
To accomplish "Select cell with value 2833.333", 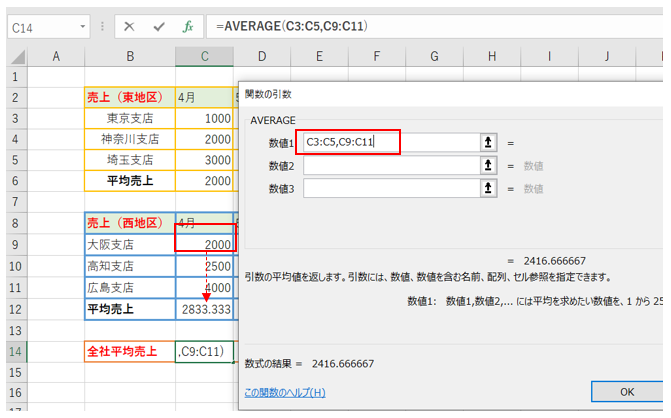I will tap(205, 310).
